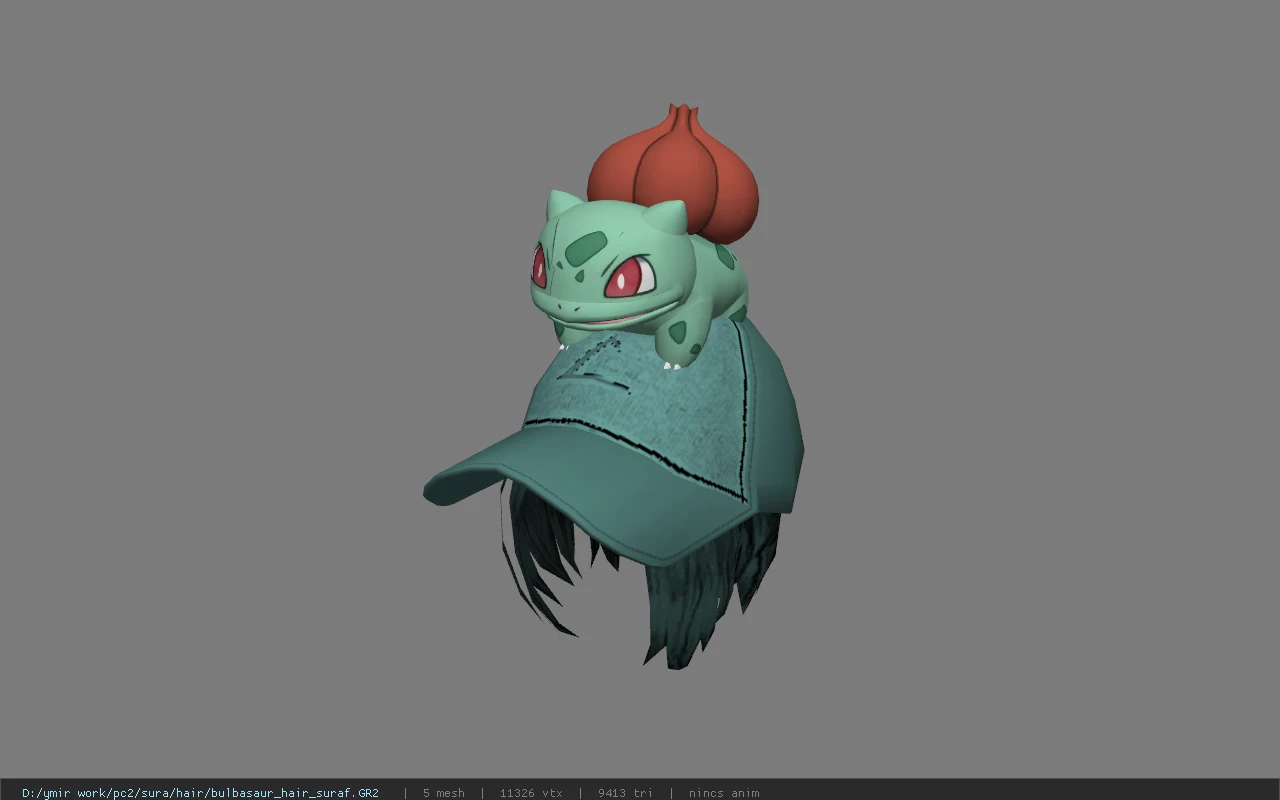This screenshot has height=800, width=1280.
Task: Click the Bulbasaur hat model in viewport
Action: 614,388
